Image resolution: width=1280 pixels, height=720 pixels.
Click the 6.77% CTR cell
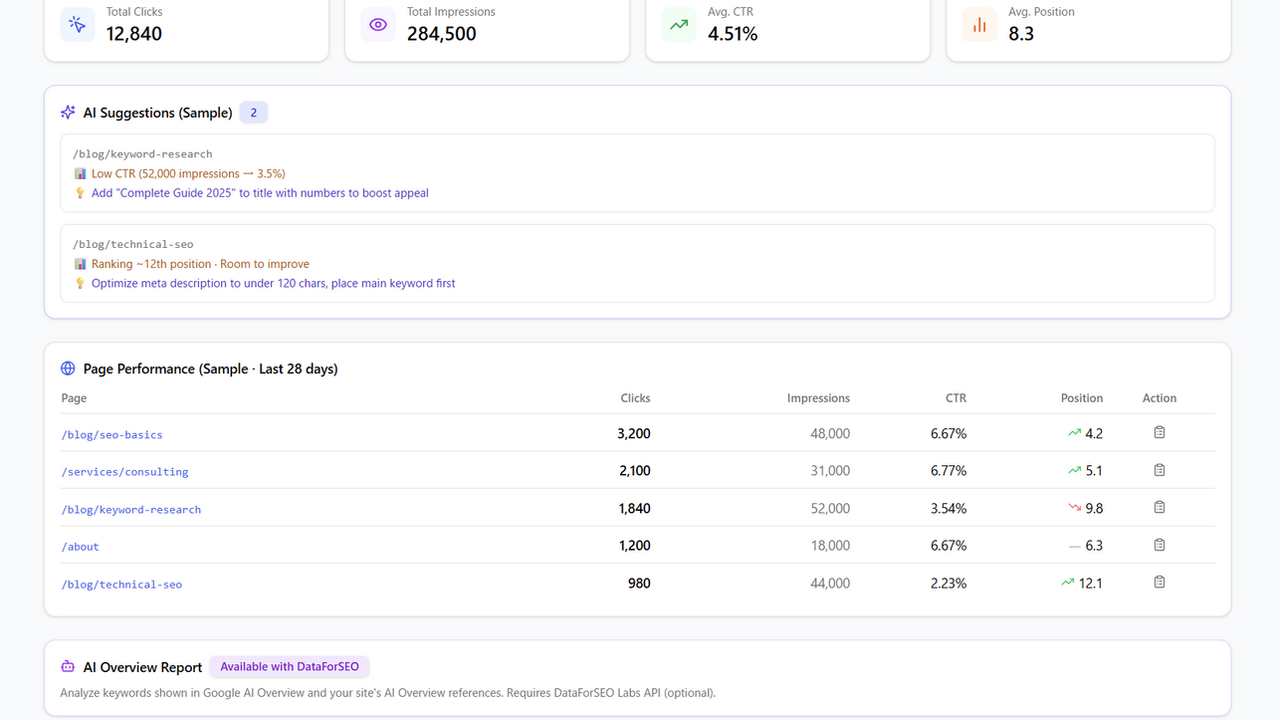[x=948, y=470]
